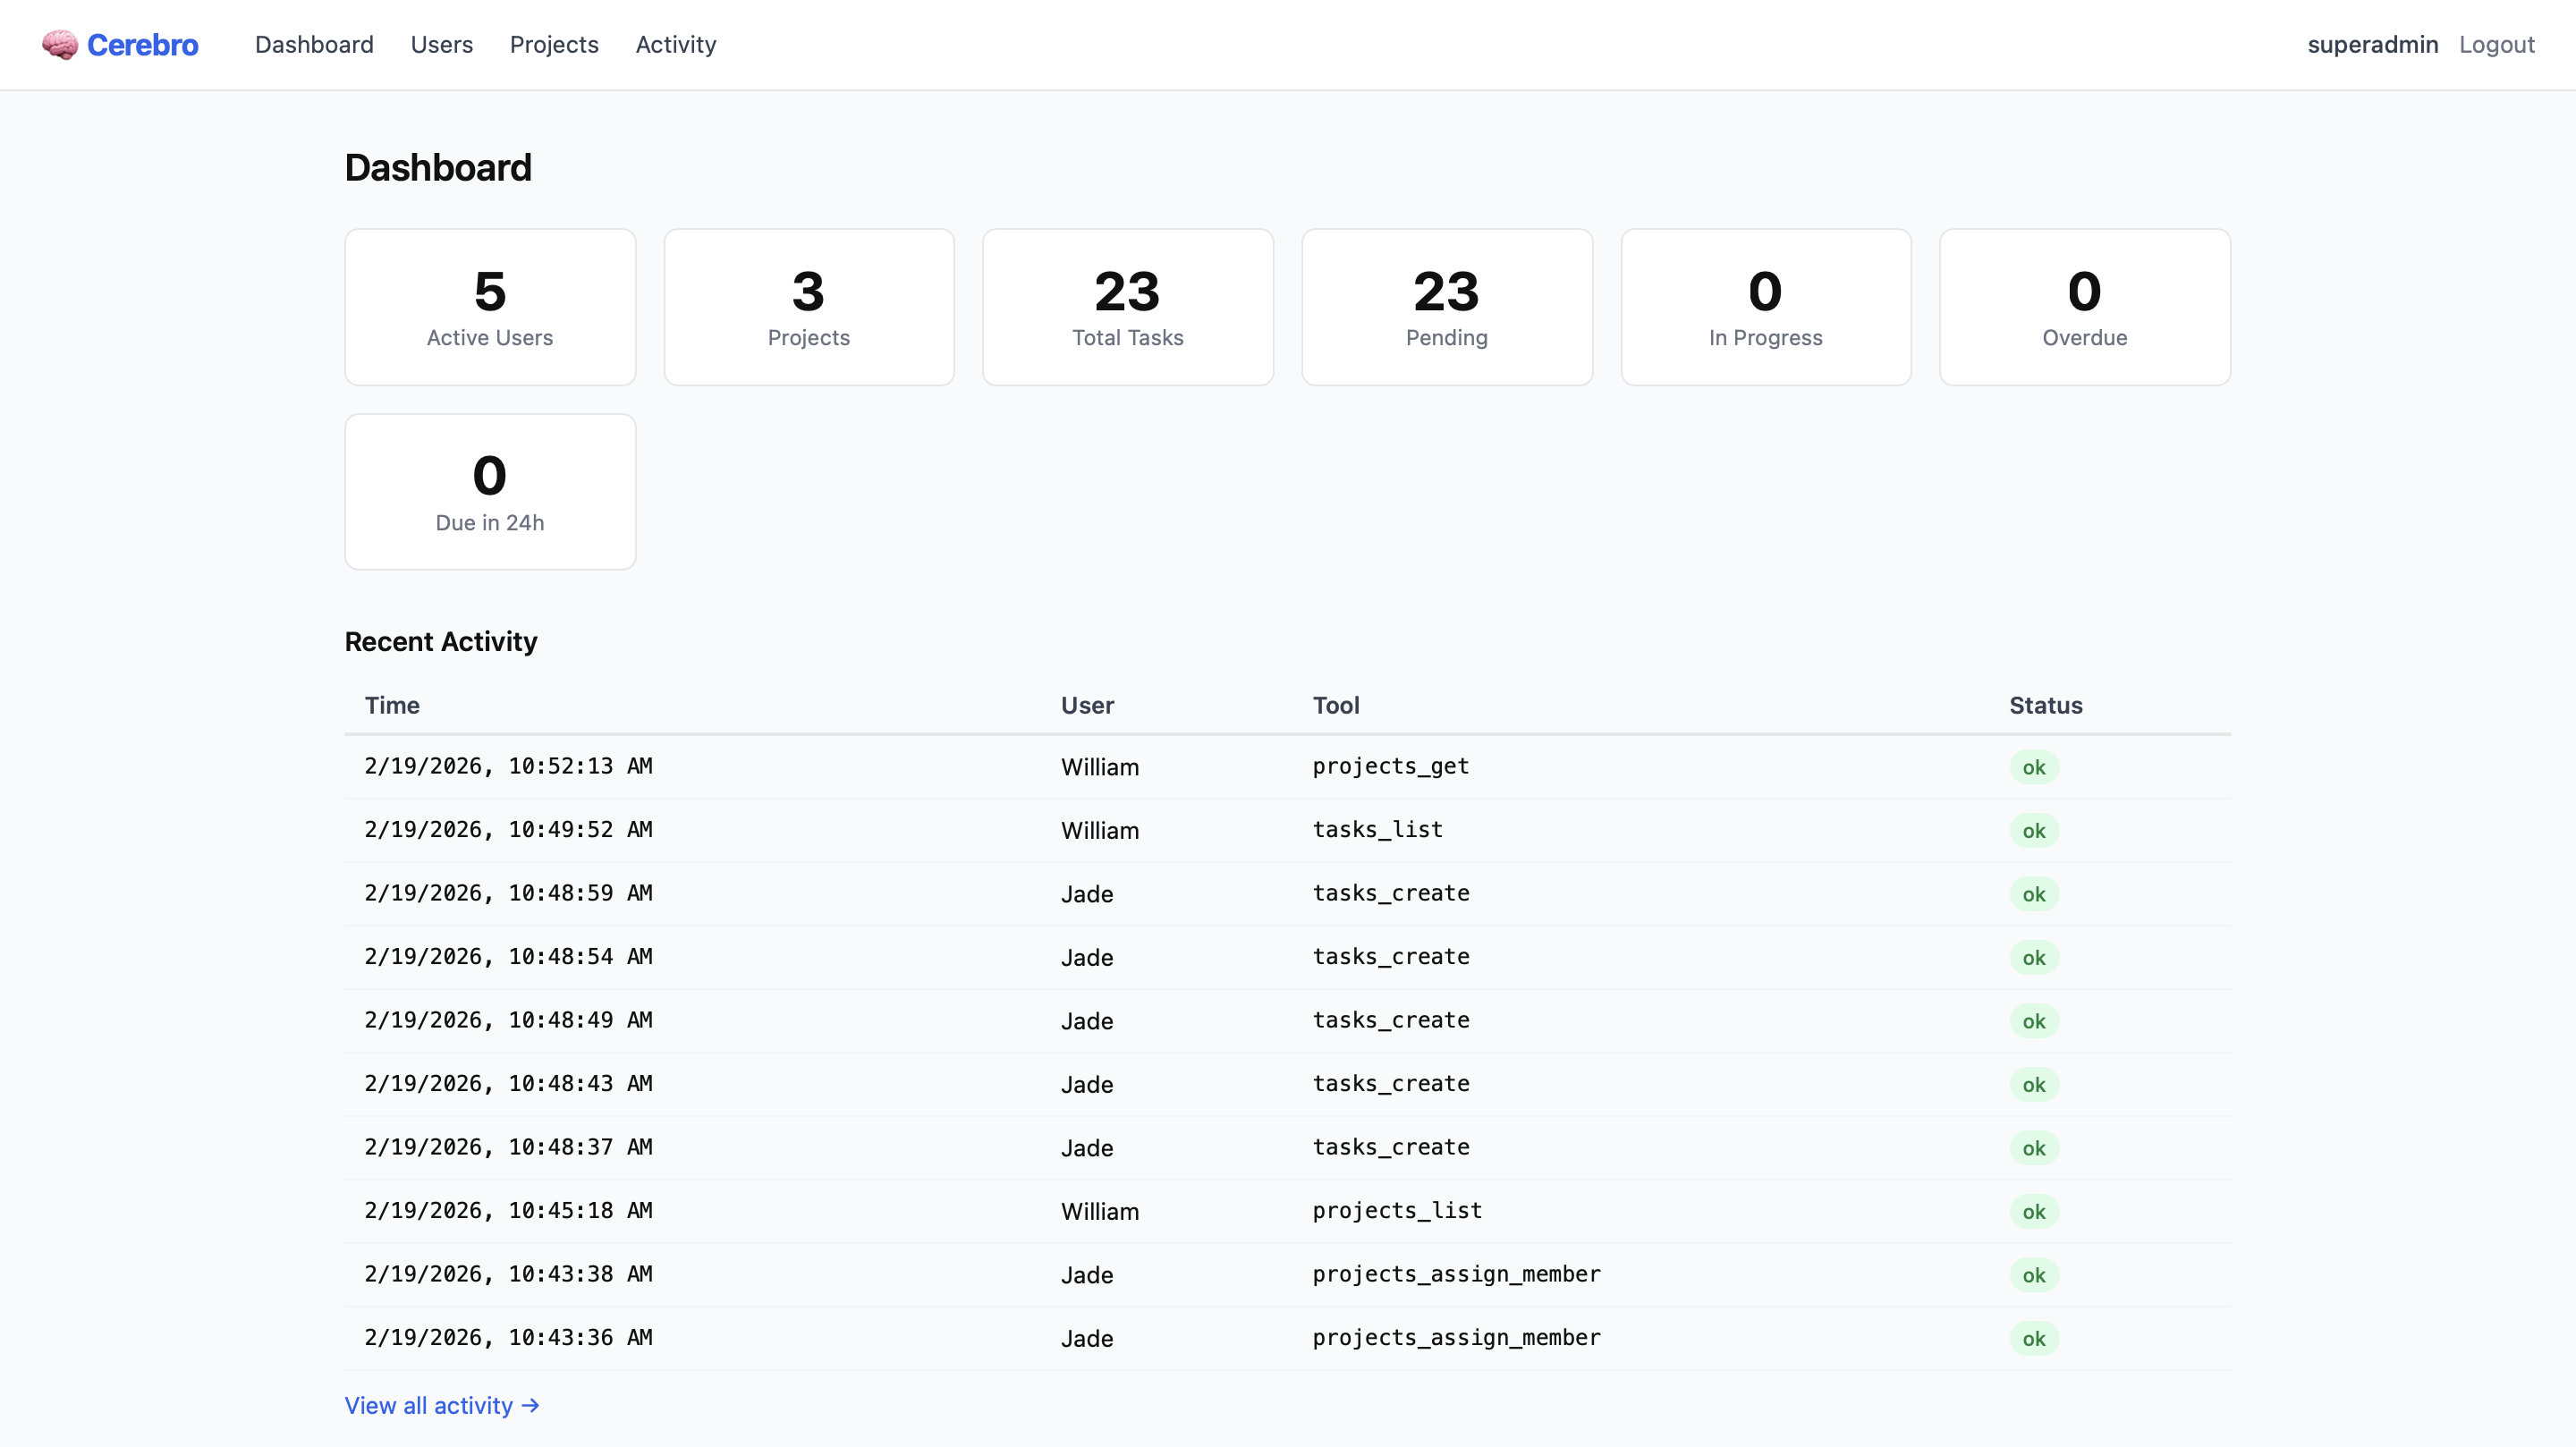Click the brain logo icon

click(x=59, y=44)
